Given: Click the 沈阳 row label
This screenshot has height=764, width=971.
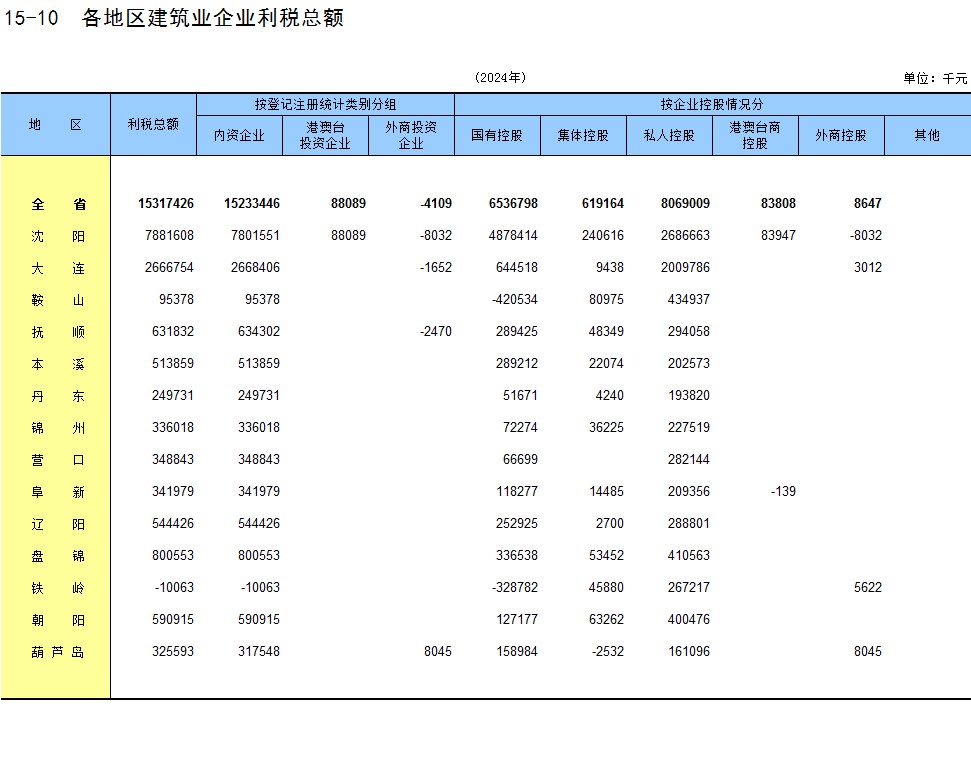Looking at the screenshot, I should coord(58,236).
